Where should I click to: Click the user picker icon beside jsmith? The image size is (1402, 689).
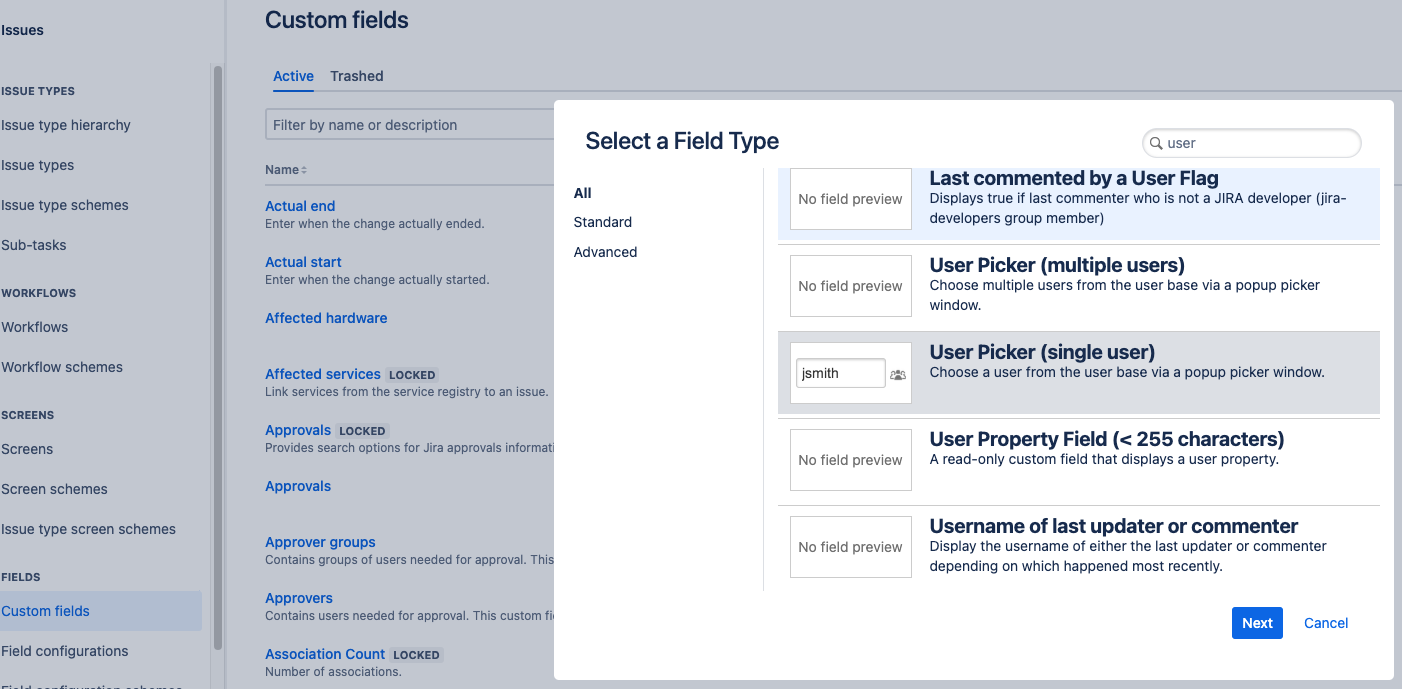pos(897,374)
